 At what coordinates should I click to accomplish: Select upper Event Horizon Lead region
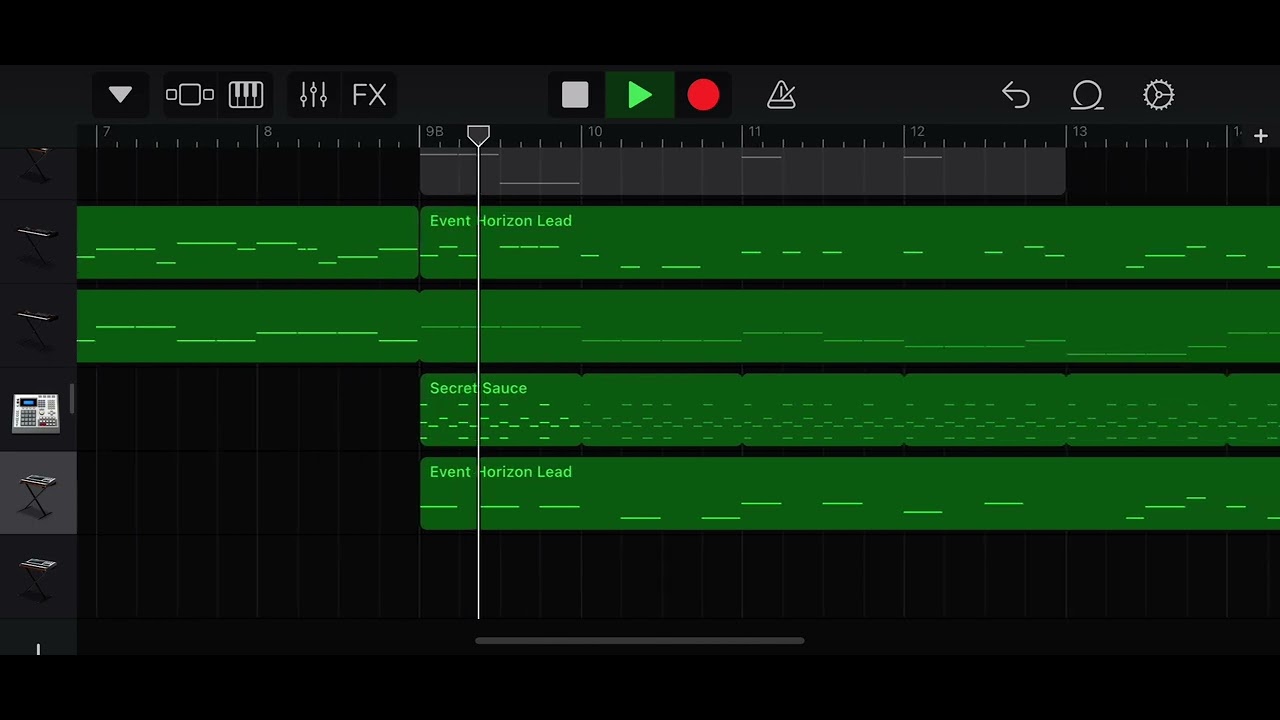point(850,243)
